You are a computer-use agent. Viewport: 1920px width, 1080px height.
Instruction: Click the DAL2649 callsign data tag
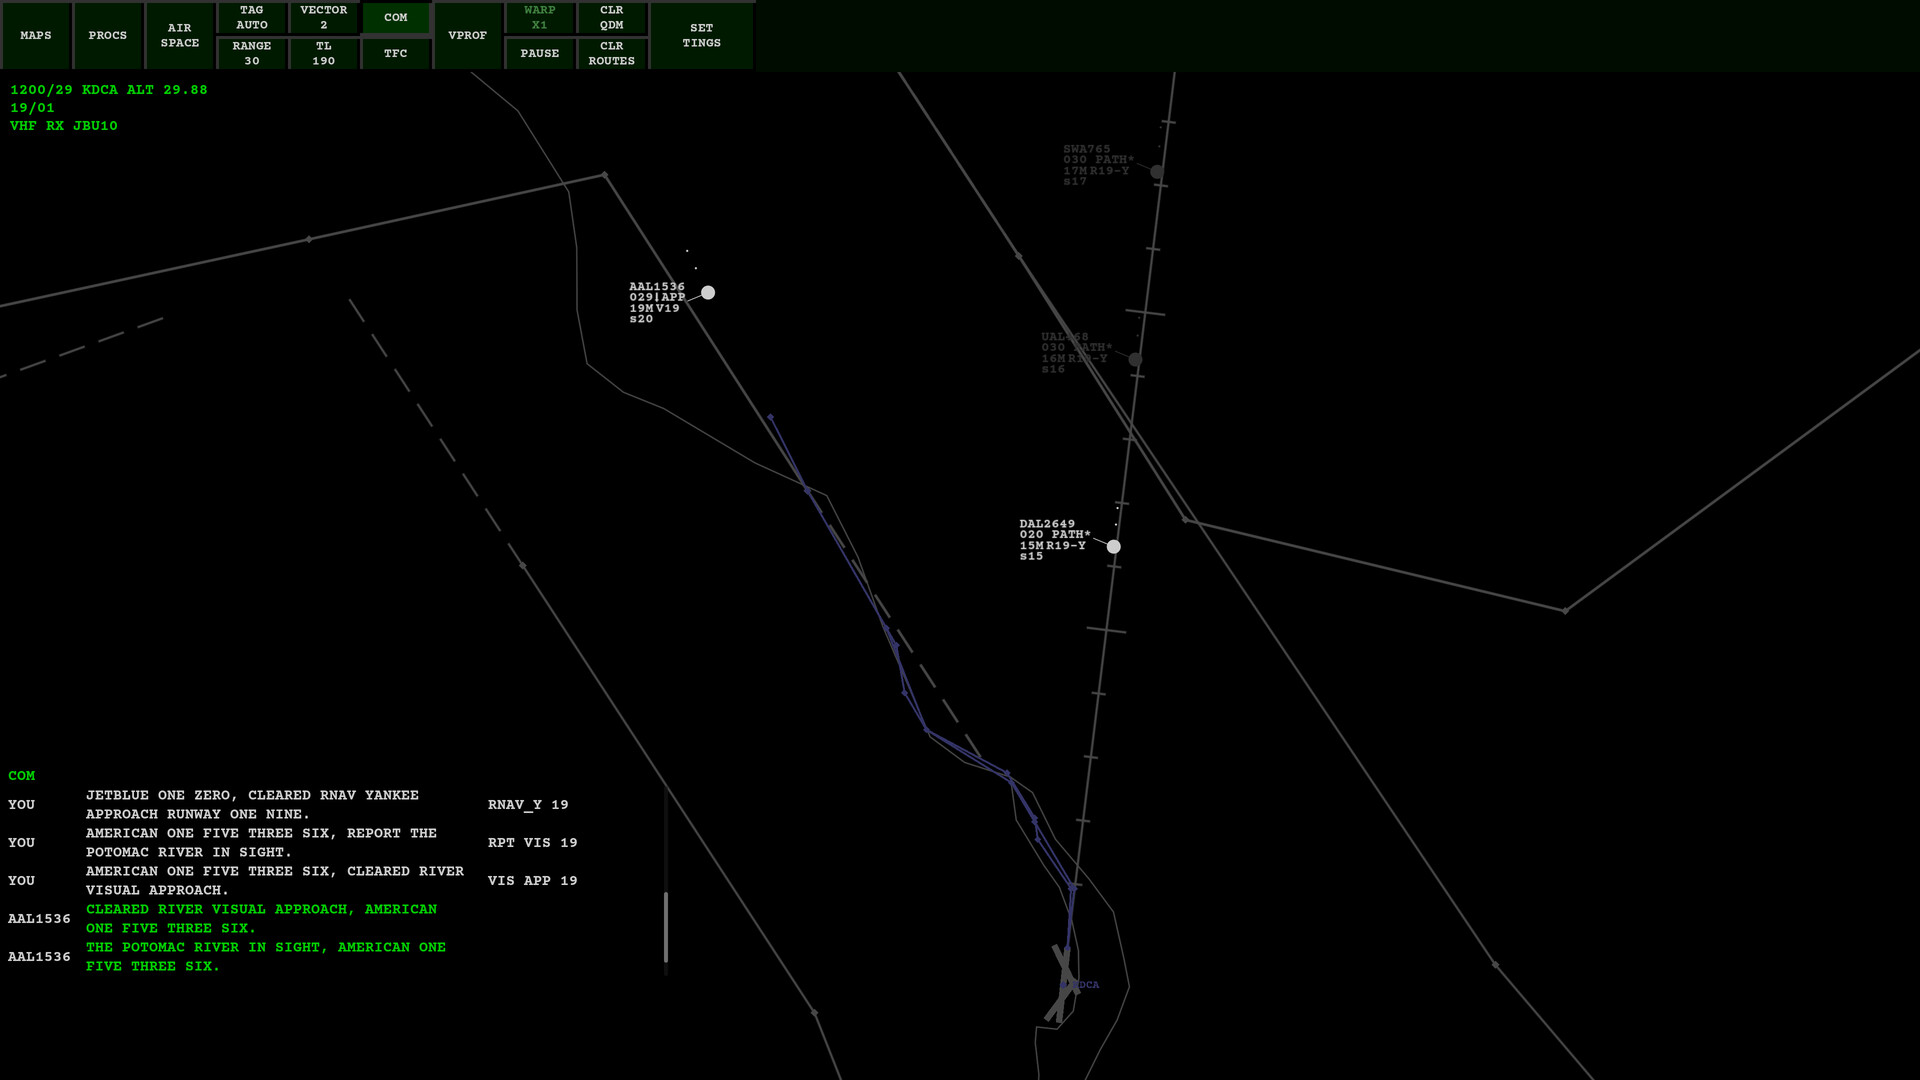click(x=1047, y=524)
